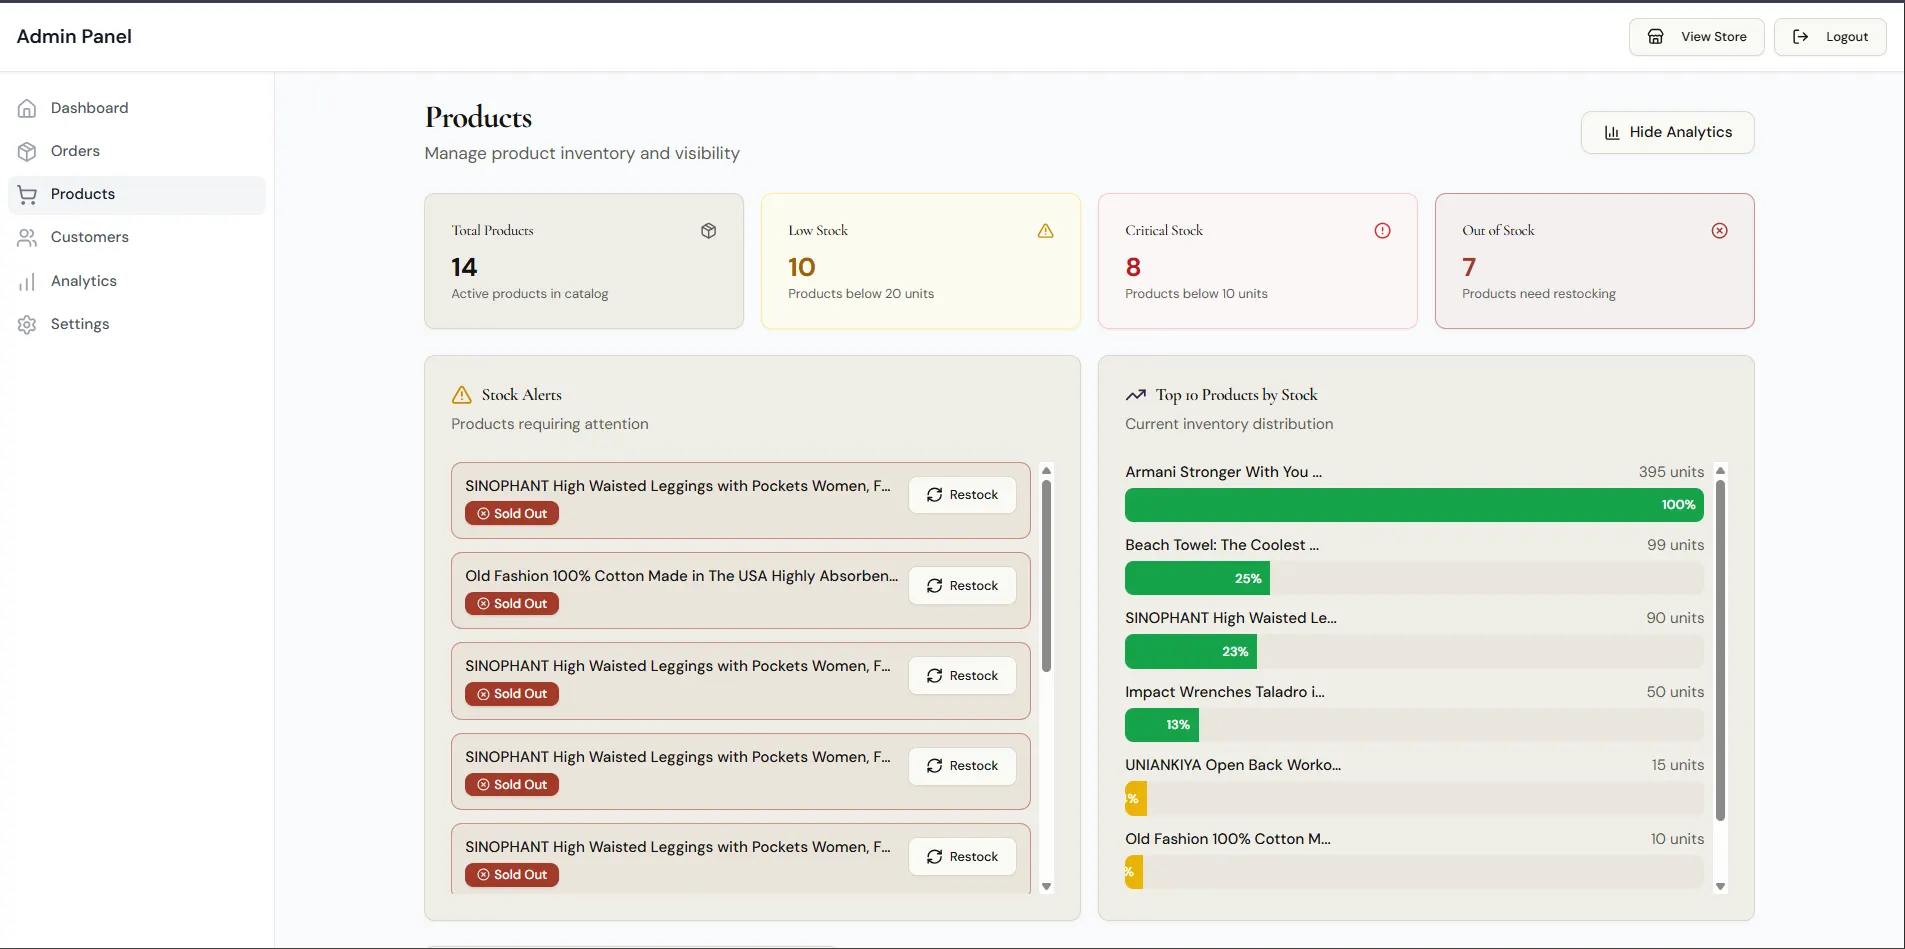Click the X icon on Out of Stock card
This screenshot has width=1905, height=949.
tap(1719, 230)
